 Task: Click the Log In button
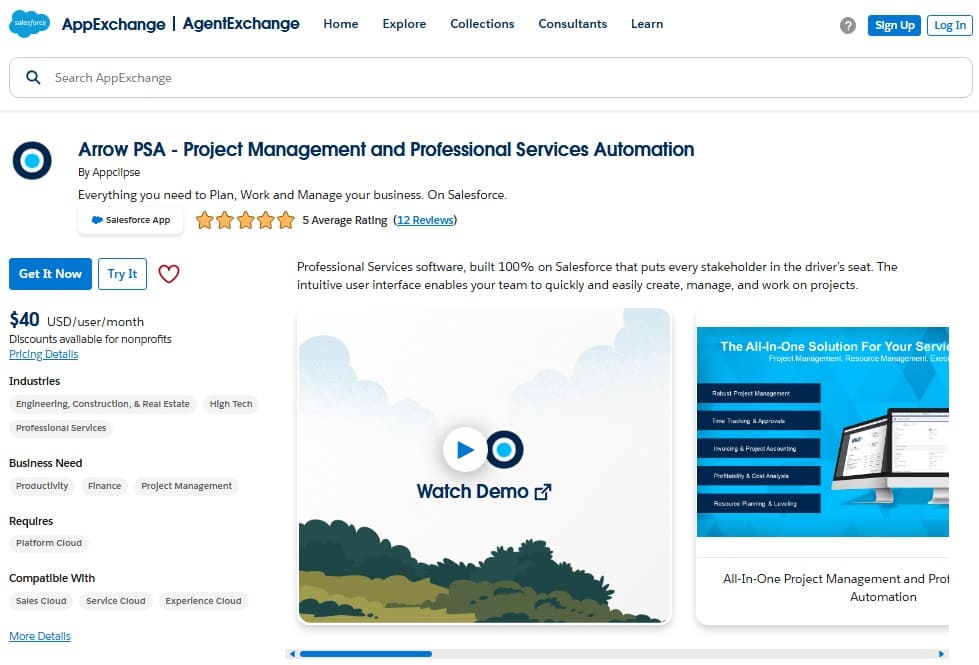(x=950, y=26)
